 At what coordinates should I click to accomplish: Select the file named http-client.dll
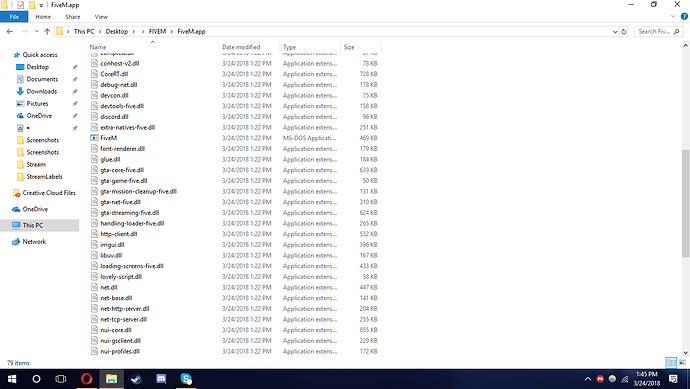click(x=119, y=234)
